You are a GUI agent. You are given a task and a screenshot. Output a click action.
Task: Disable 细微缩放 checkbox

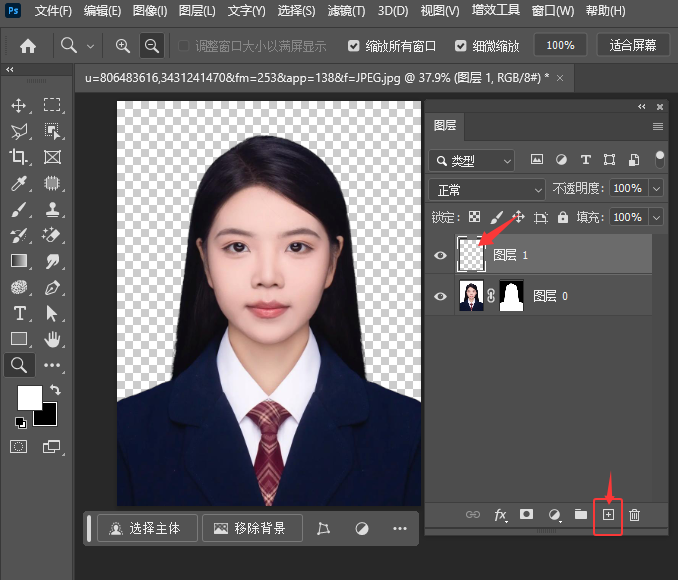[x=460, y=46]
